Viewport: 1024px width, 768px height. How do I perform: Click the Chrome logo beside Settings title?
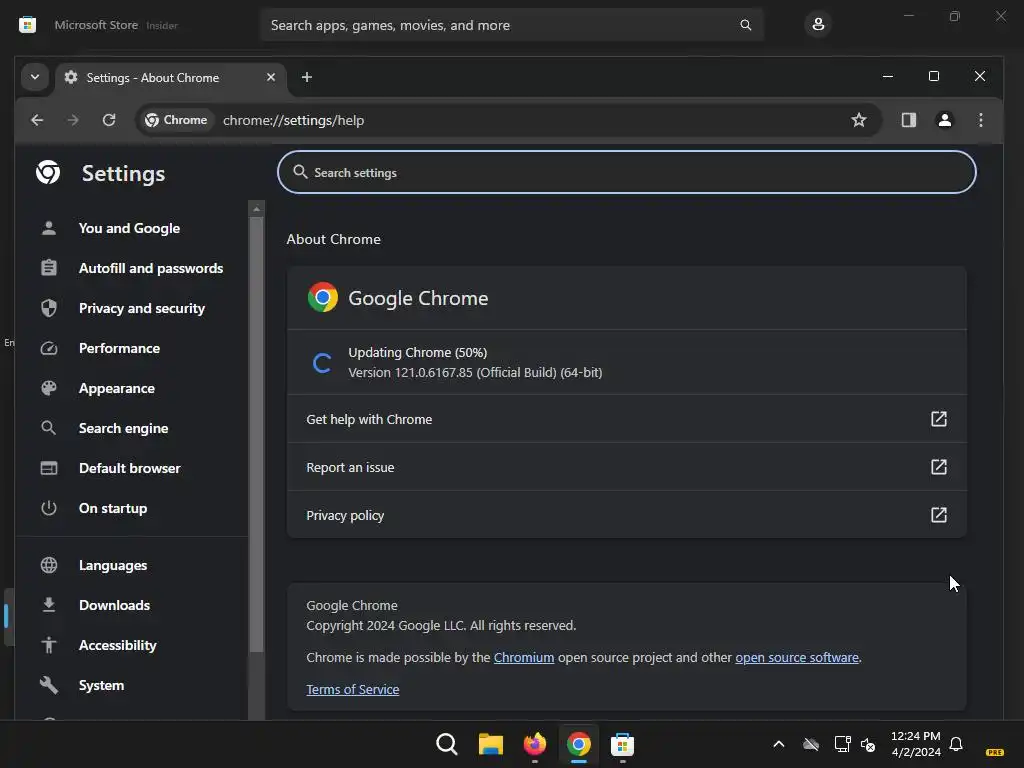click(48, 172)
